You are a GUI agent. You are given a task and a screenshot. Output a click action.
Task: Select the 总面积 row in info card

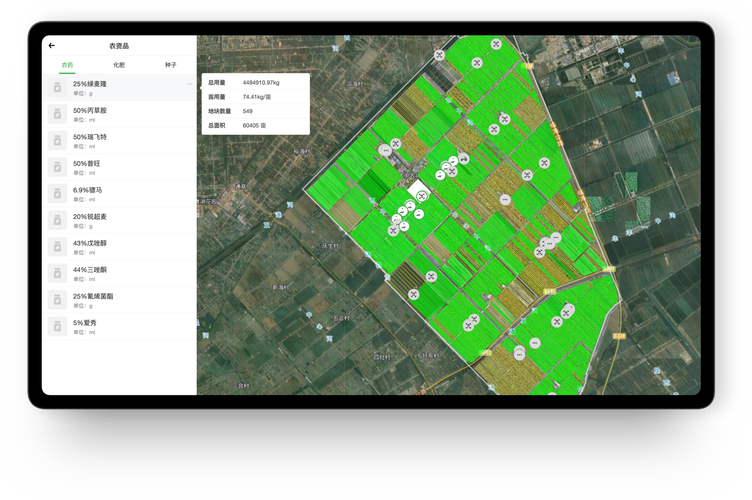tap(255, 125)
